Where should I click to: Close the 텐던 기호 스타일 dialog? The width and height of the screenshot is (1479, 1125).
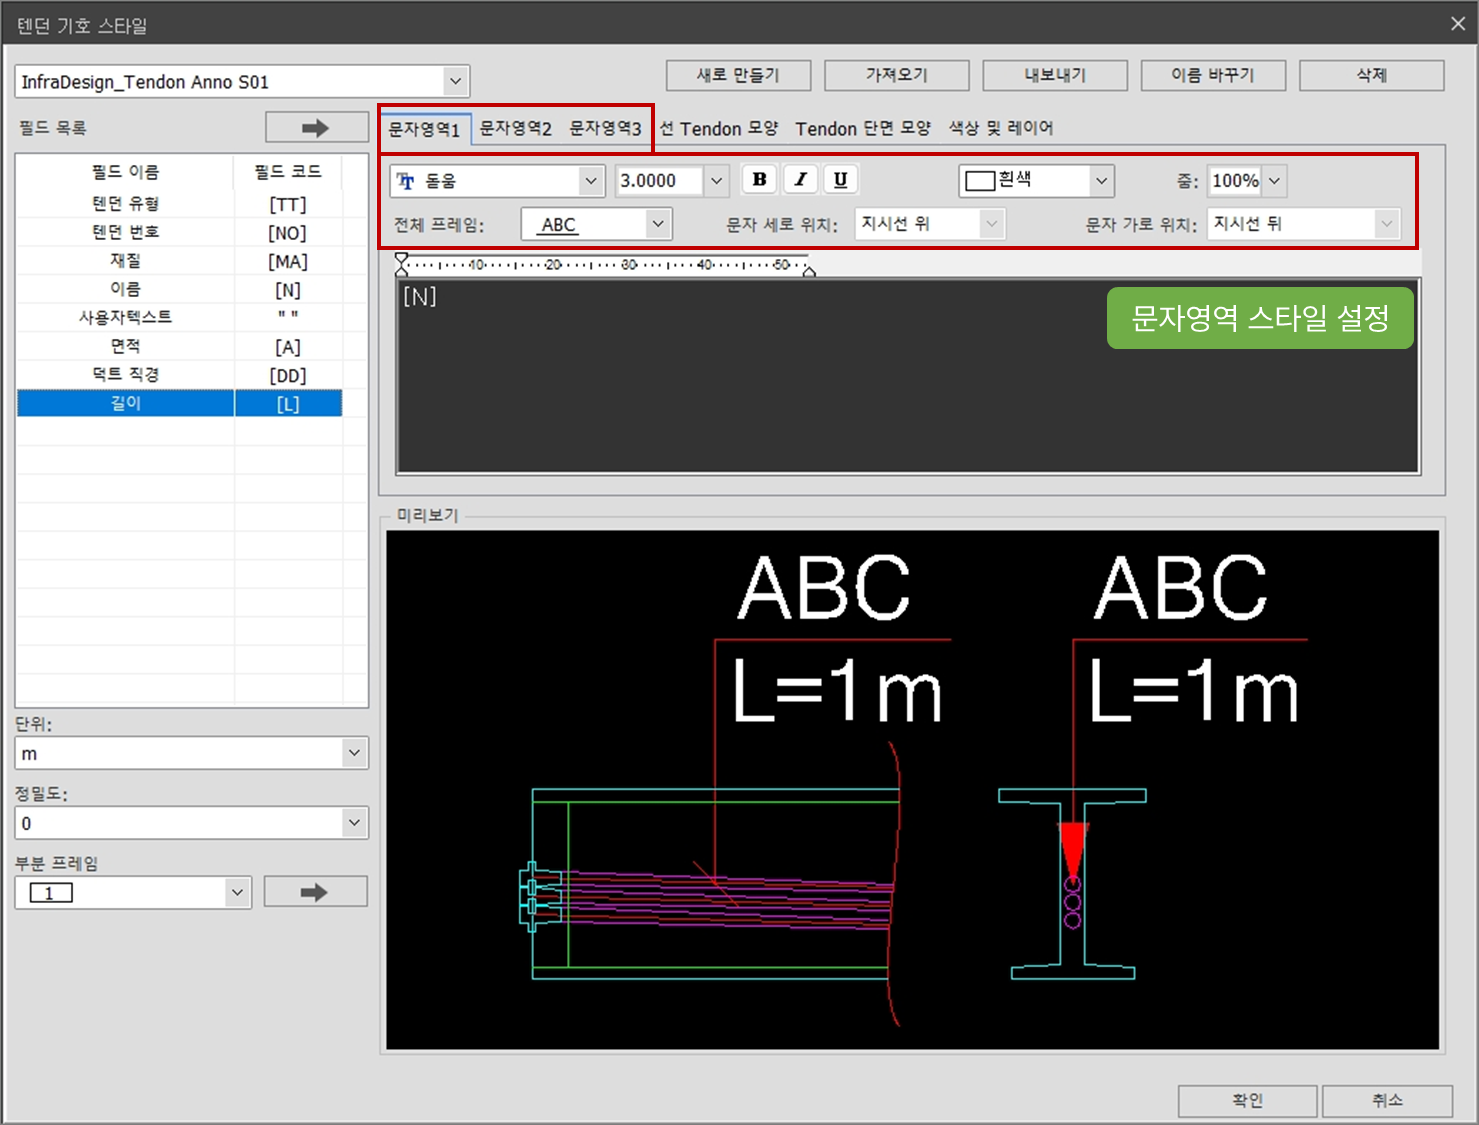1457,24
